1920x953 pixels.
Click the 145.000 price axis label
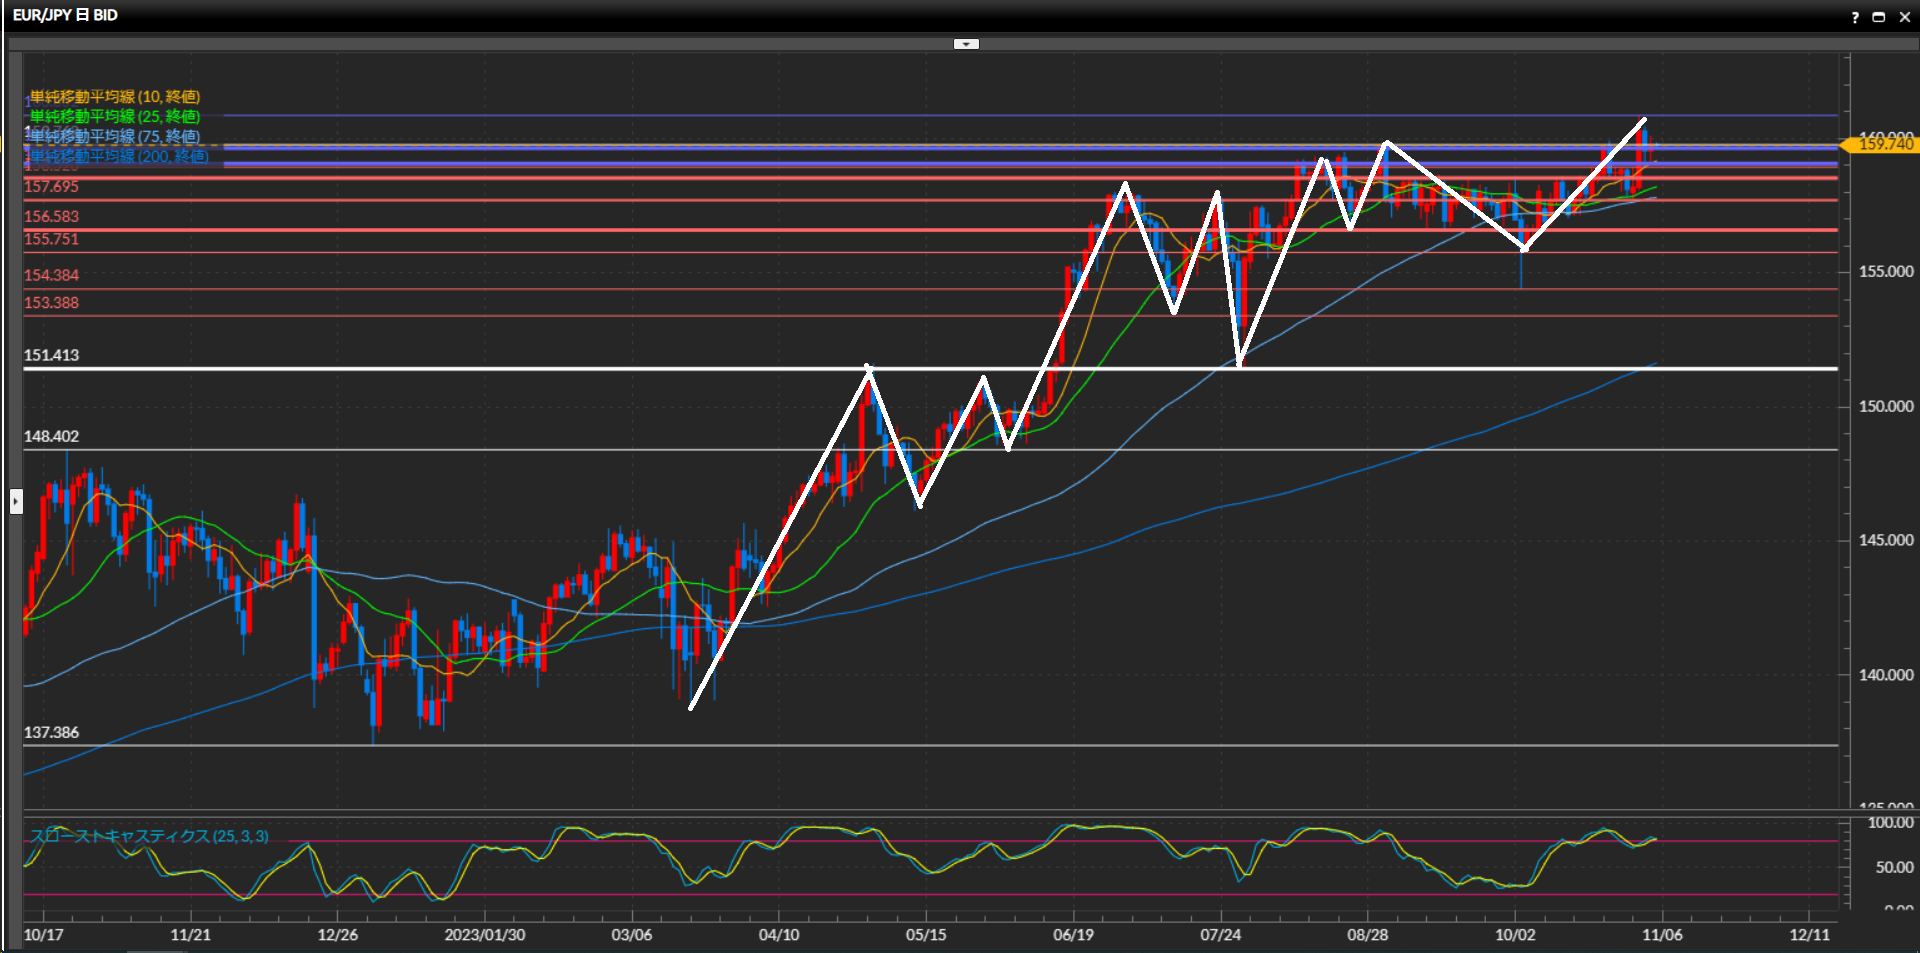[x=1885, y=540]
